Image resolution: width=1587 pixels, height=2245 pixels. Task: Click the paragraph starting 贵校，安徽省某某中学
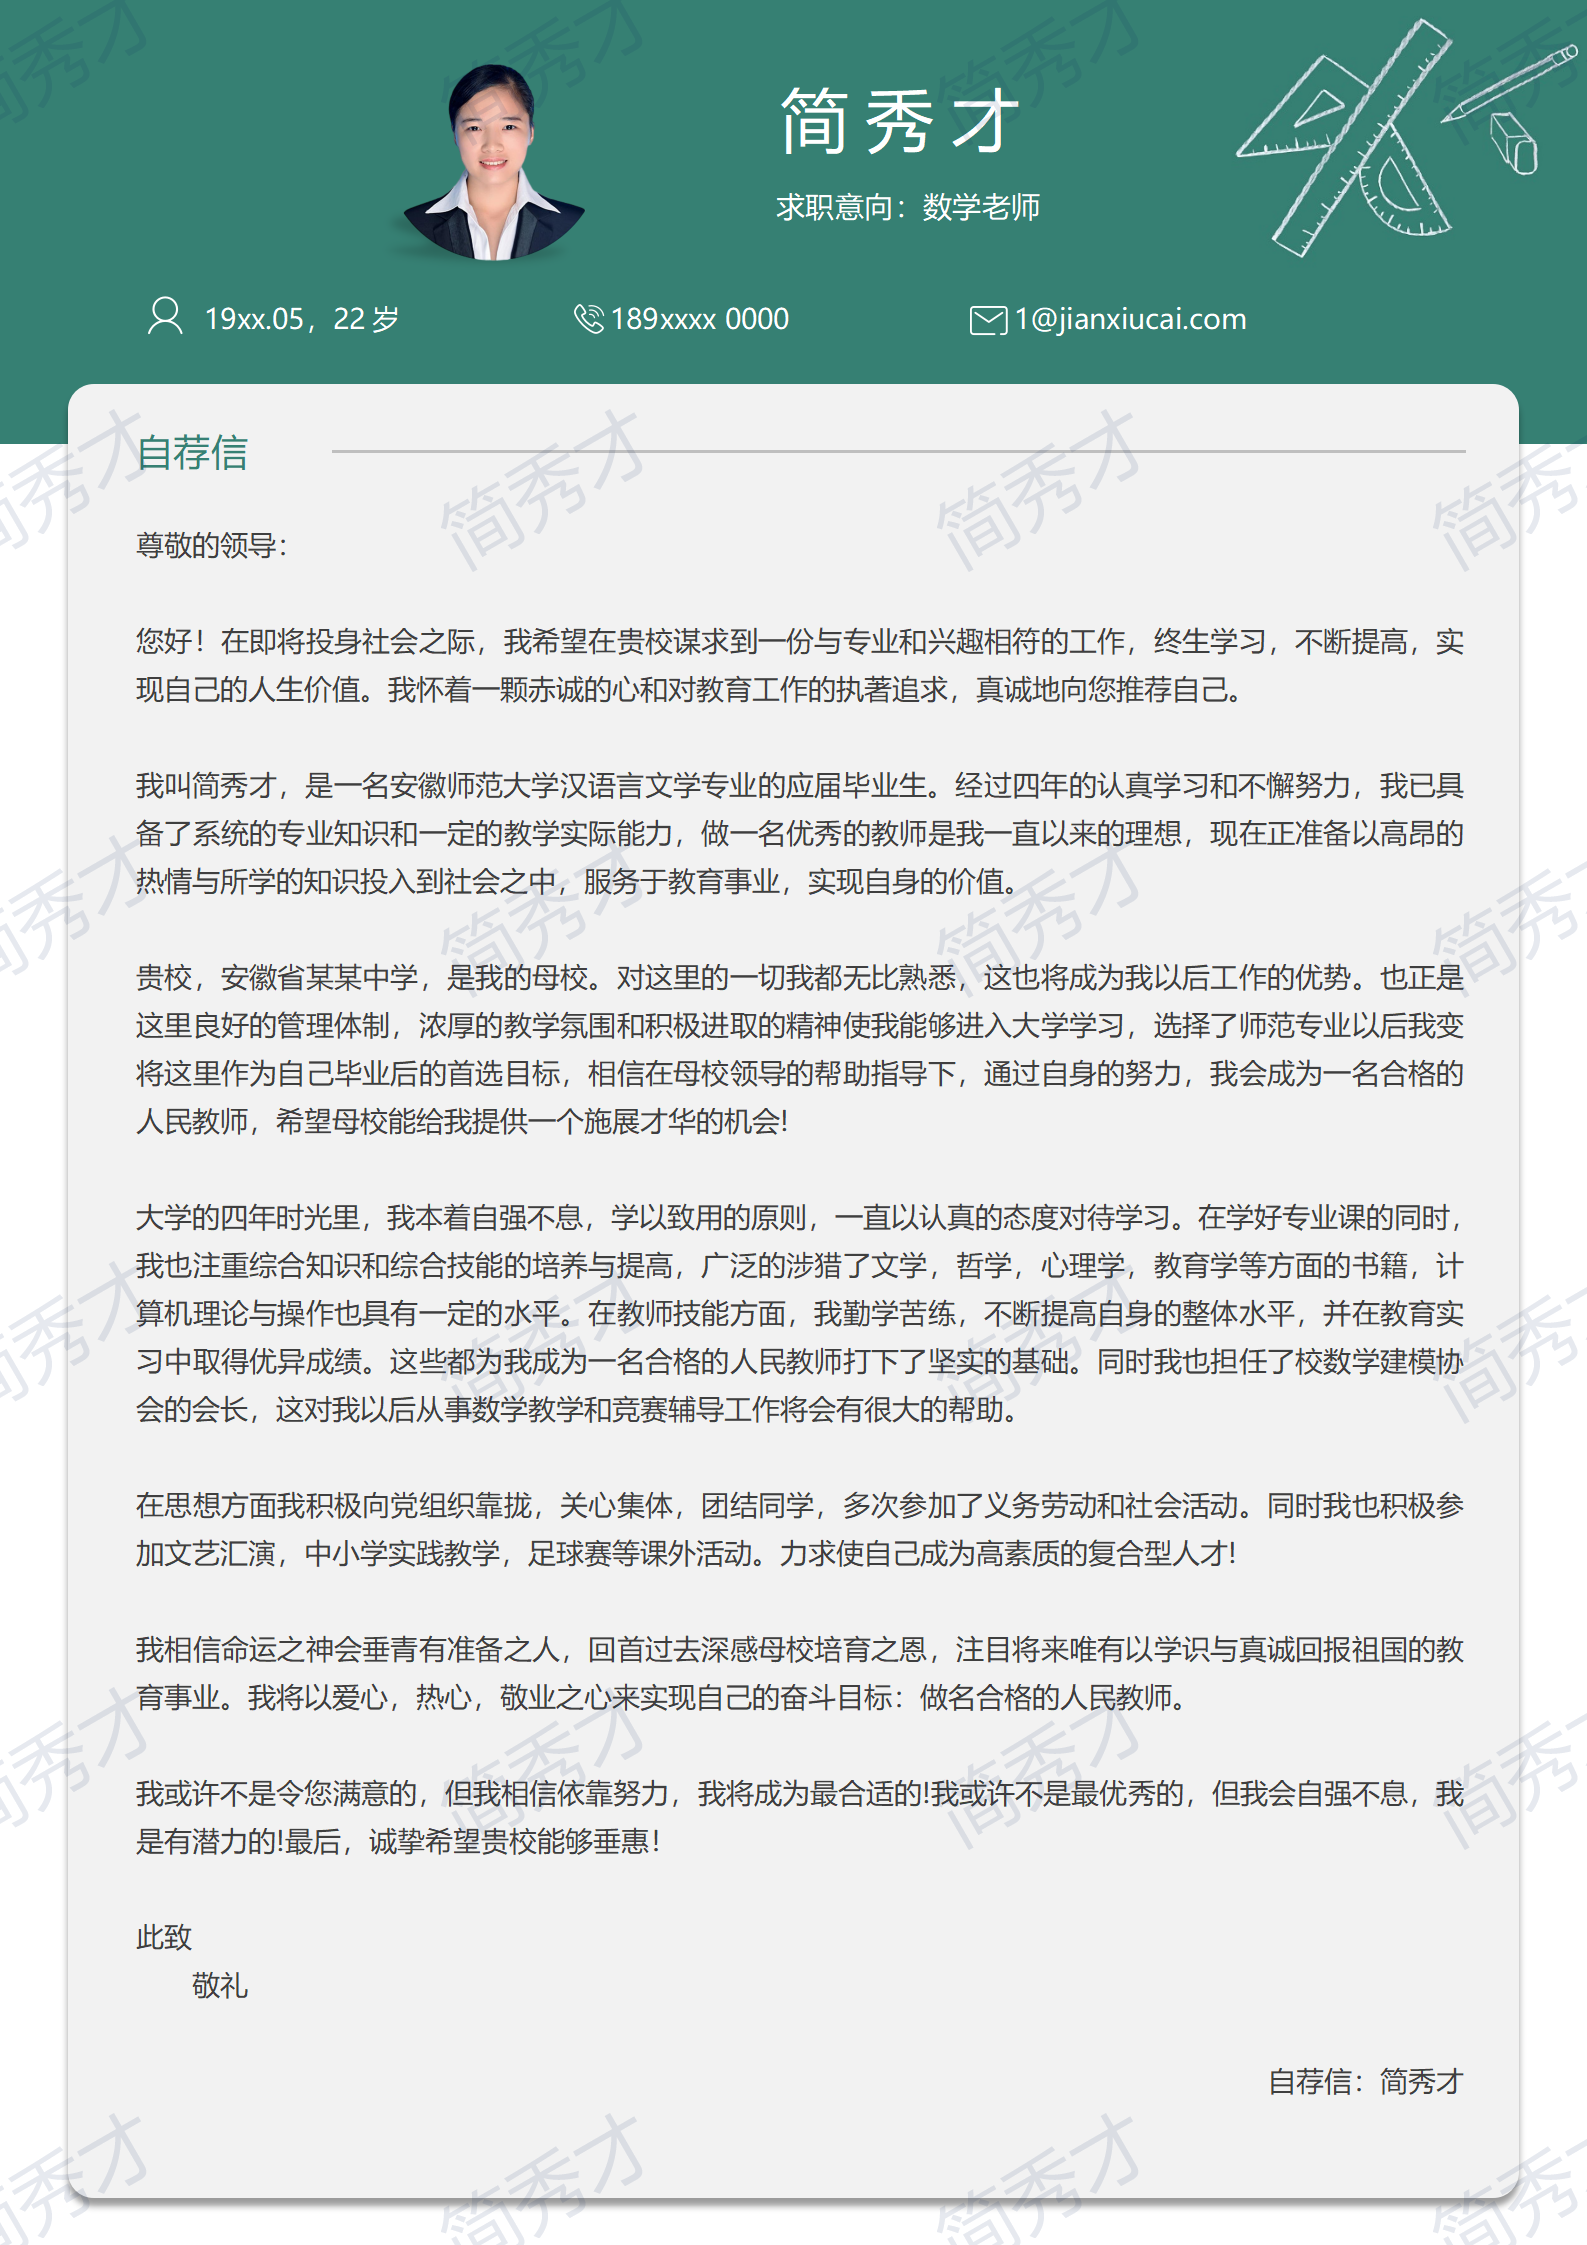800,1049
